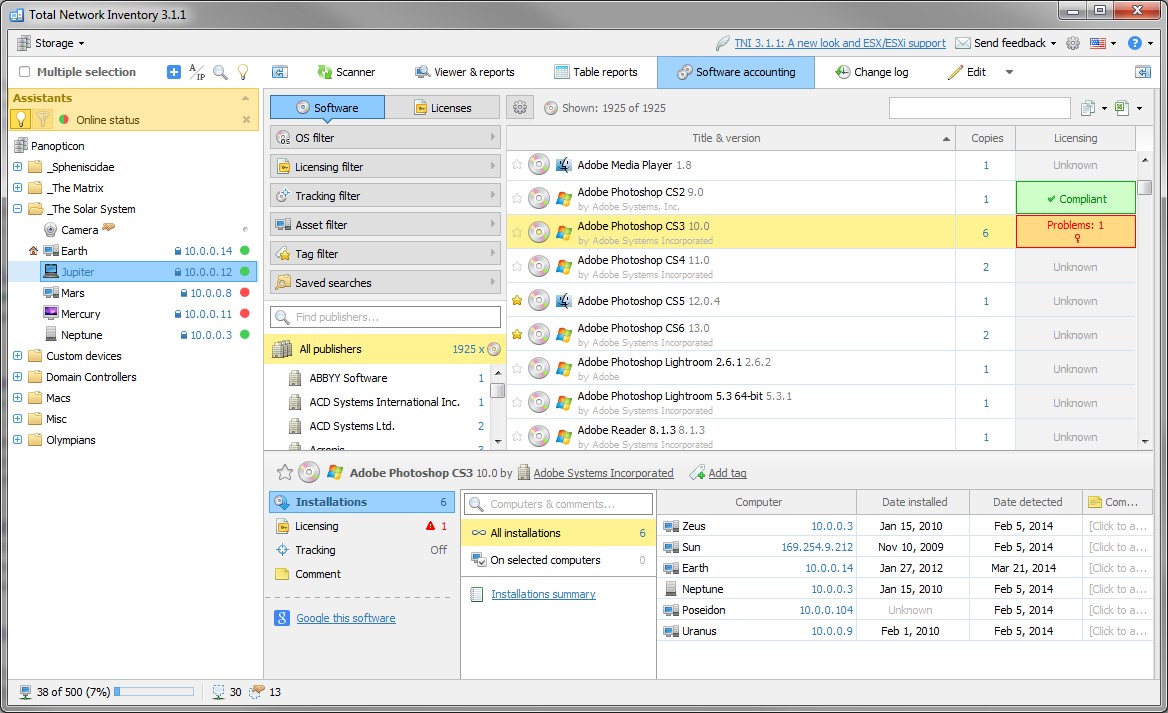Open Viewer & reports
The image size is (1168, 713).
464,71
